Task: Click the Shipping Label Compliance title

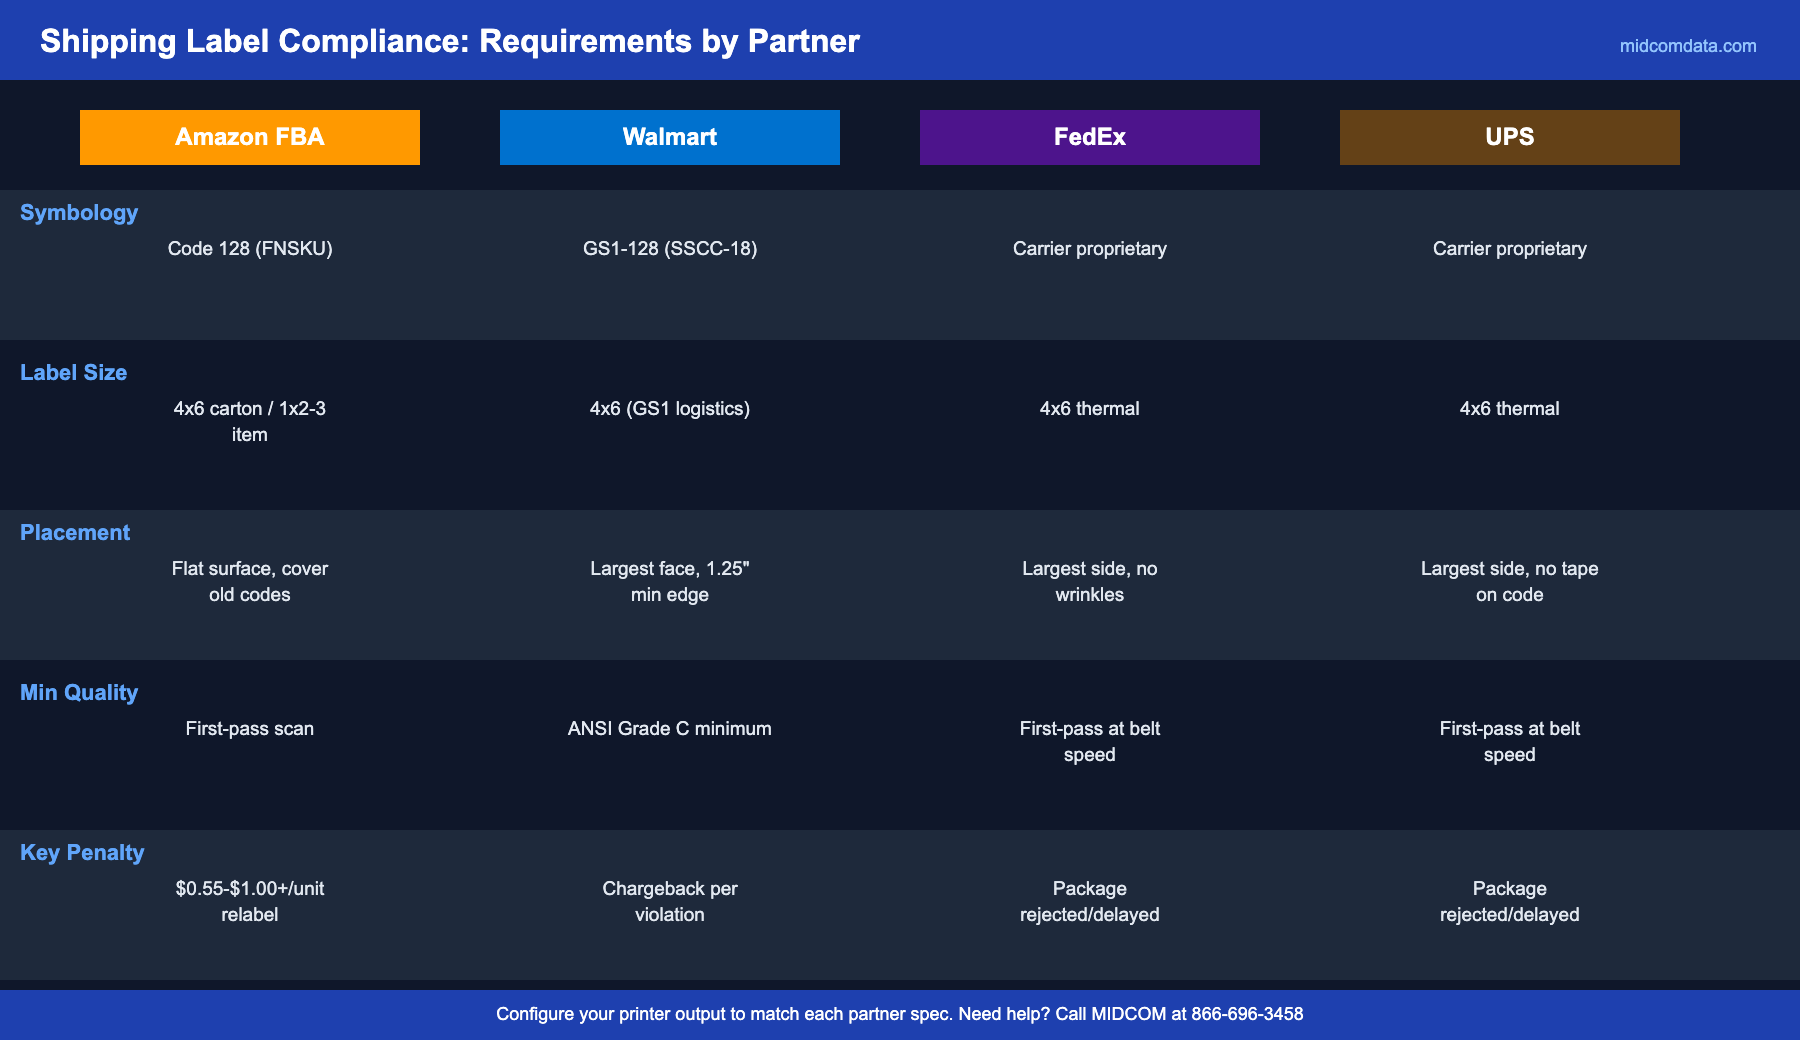Action: [450, 41]
